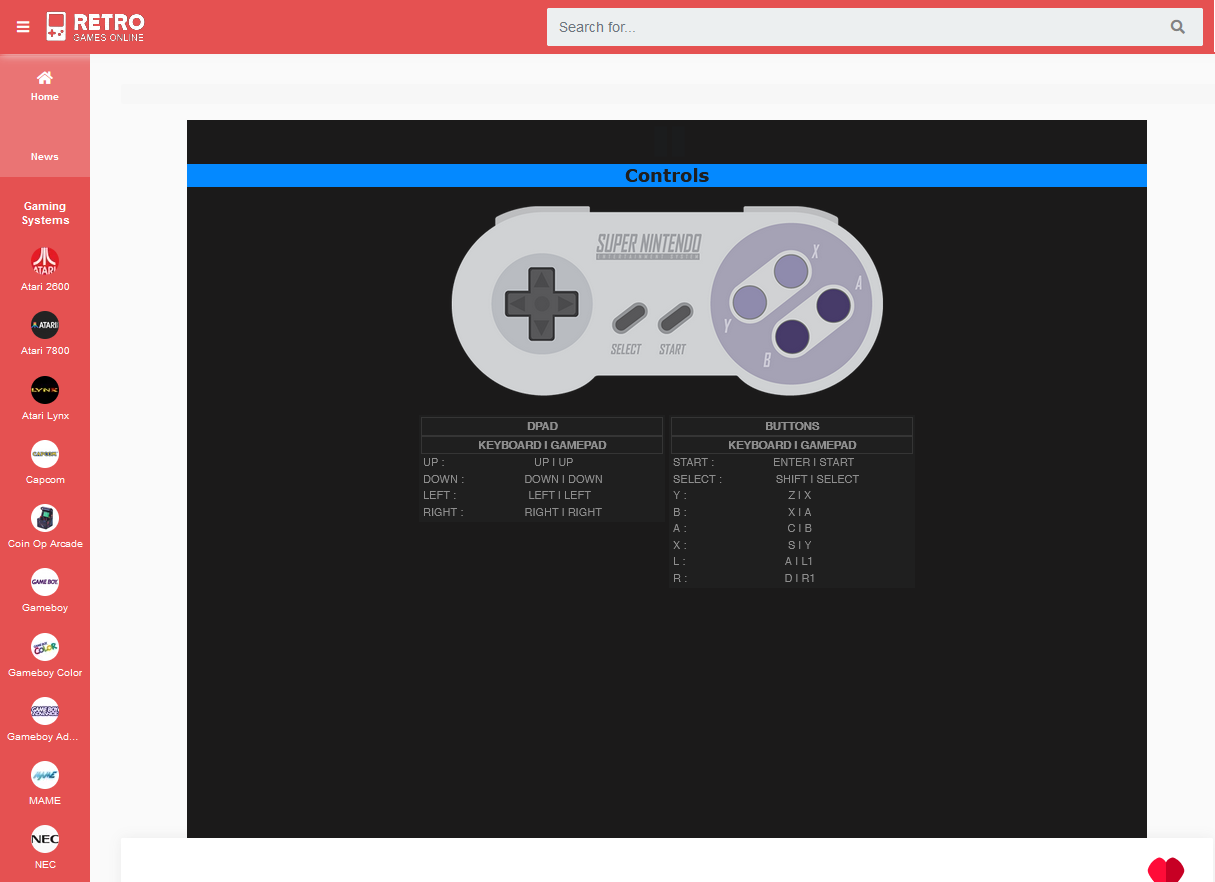Select the Coin Op Arcade icon
This screenshot has width=1215, height=882.
[x=44, y=518]
